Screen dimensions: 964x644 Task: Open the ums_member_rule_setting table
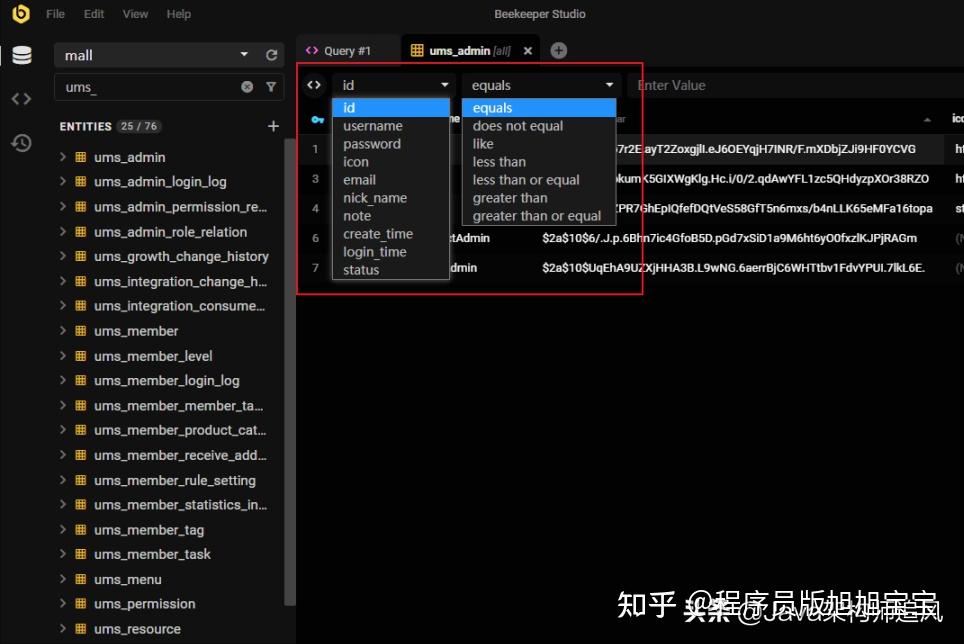click(175, 480)
